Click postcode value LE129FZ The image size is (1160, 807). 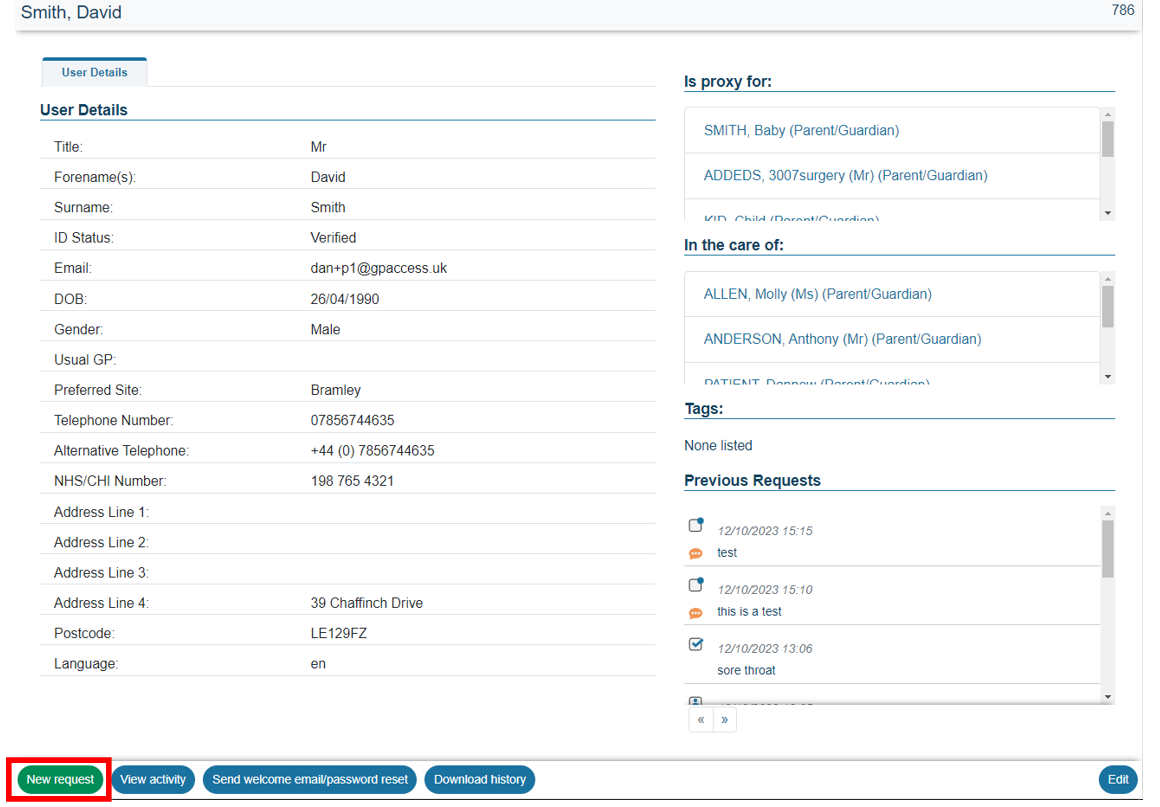(x=339, y=633)
